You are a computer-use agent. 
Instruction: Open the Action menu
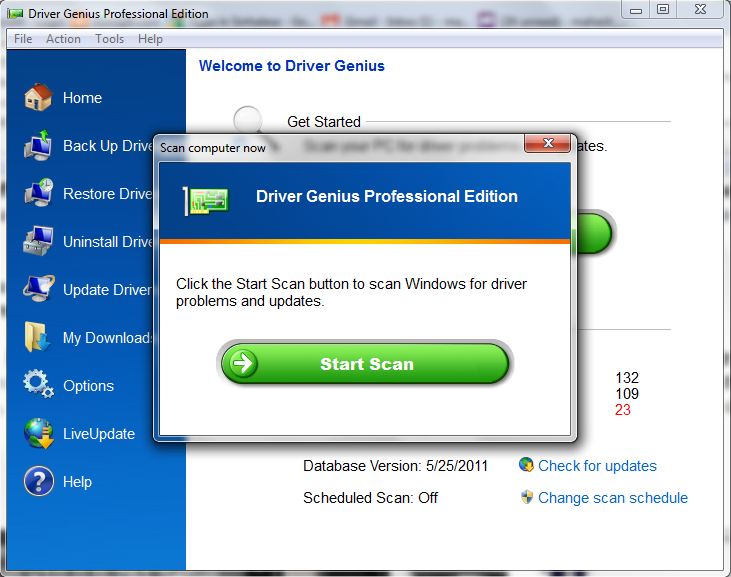click(x=63, y=39)
